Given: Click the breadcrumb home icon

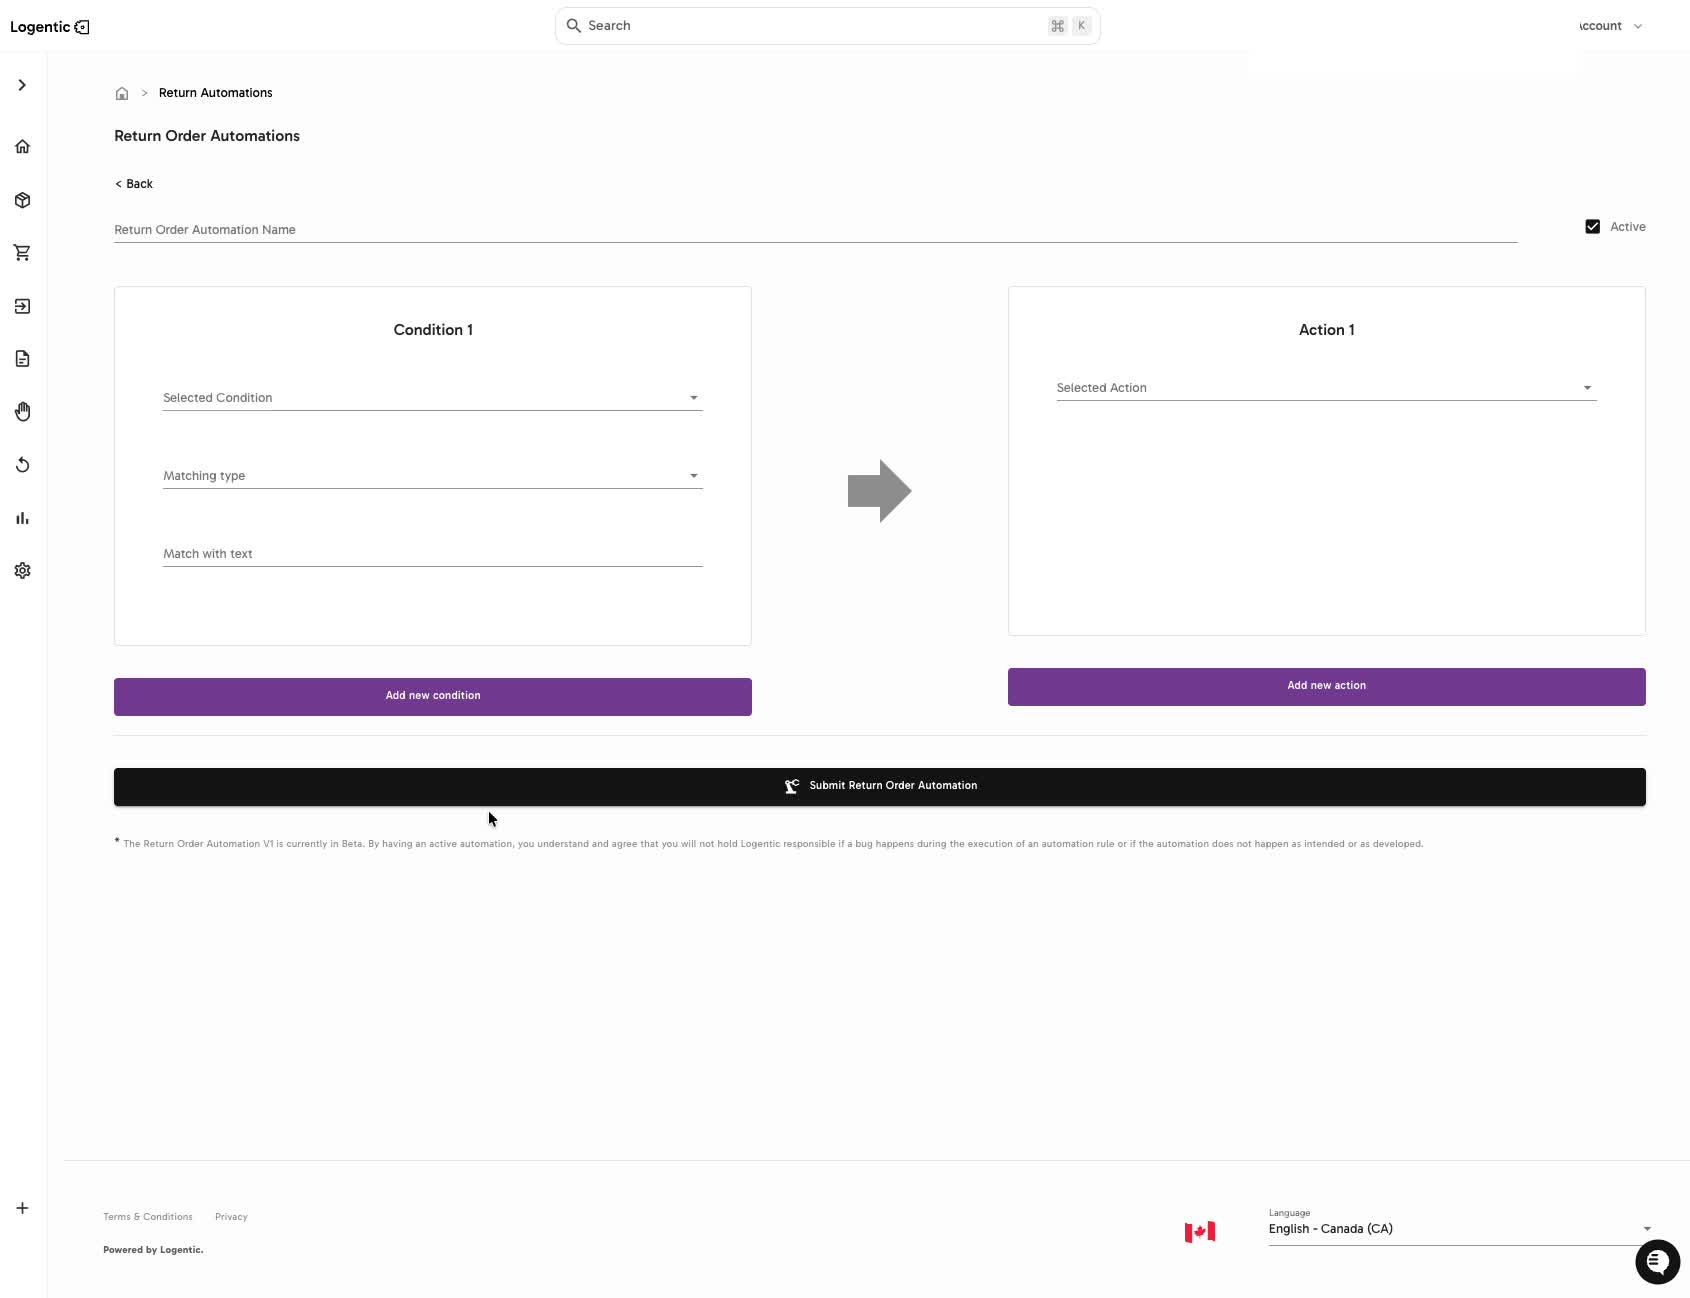Looking at the screenshot, I should click(x=122, y=93).
